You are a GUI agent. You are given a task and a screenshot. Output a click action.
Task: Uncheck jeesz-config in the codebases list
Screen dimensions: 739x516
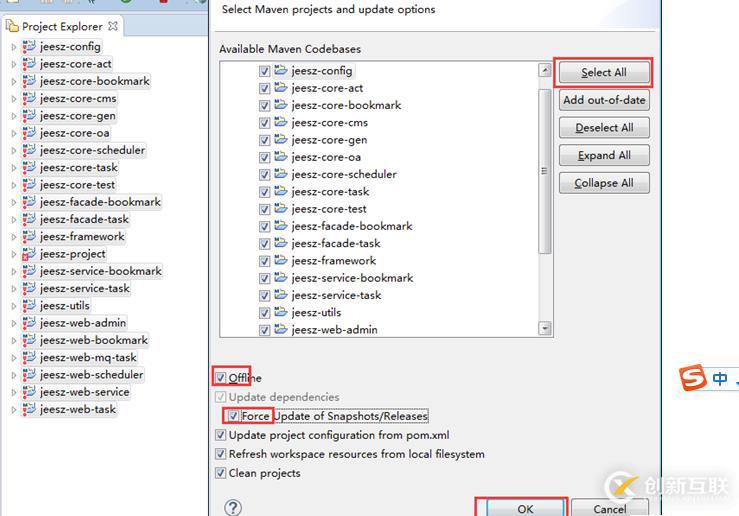point(264,71)
